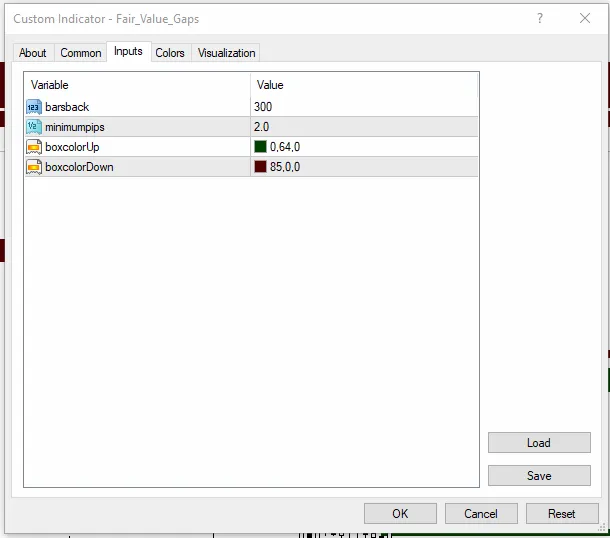Click the barsback variable name
610x538 pixels.
(x=67, y=107)
